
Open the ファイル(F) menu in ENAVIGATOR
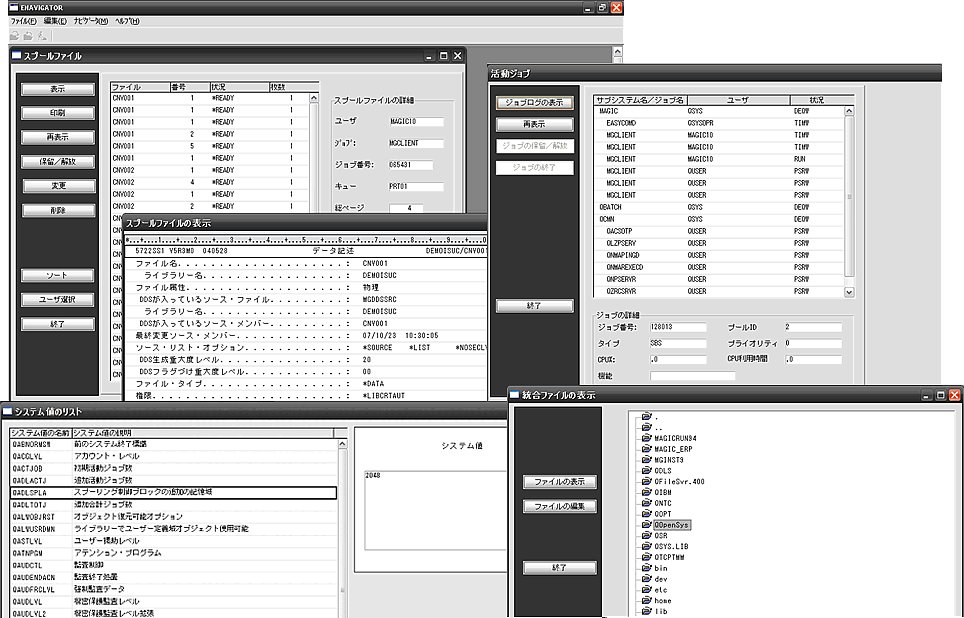(x=23, y=21)
